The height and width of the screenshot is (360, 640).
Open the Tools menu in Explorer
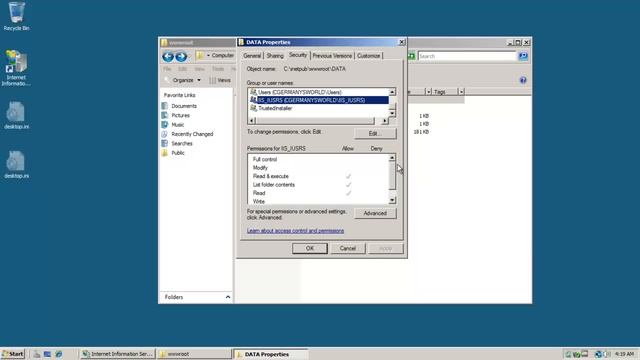click(218, 69)
